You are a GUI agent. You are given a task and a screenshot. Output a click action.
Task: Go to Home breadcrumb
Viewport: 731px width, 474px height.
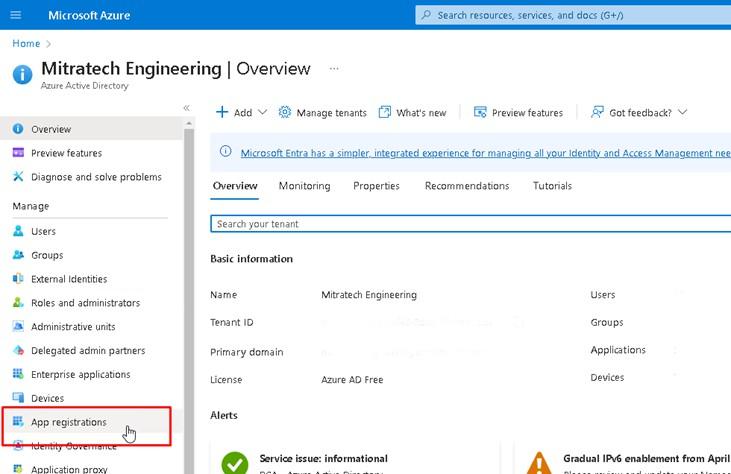(x=26, y=43)
